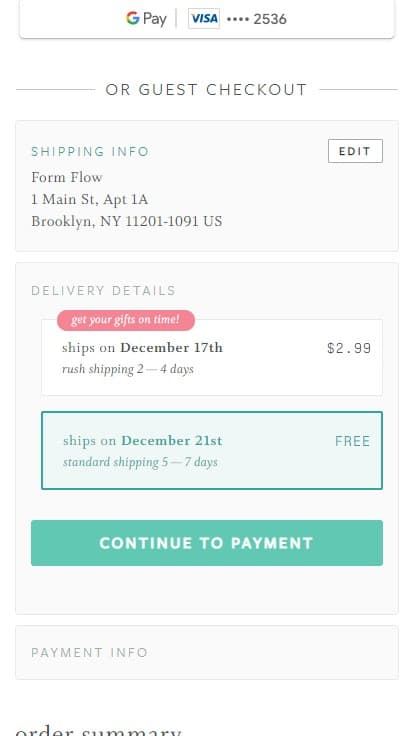Click the Or Guest Checkout divider text
The image size is (414, 736).
pyautogui.click(x=206, y=90)
